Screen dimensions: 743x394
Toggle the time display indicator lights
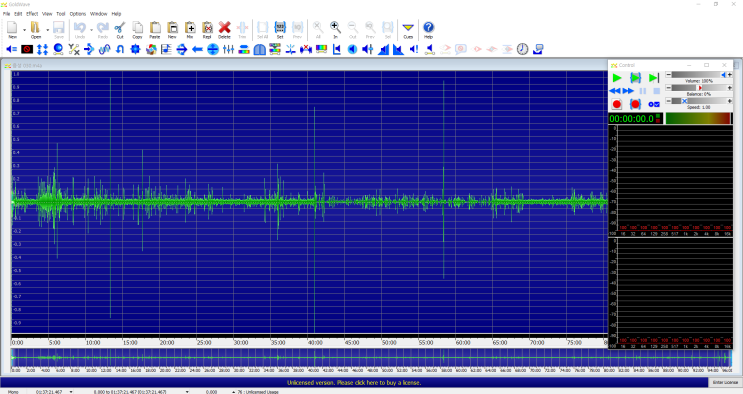coord(658,119)
